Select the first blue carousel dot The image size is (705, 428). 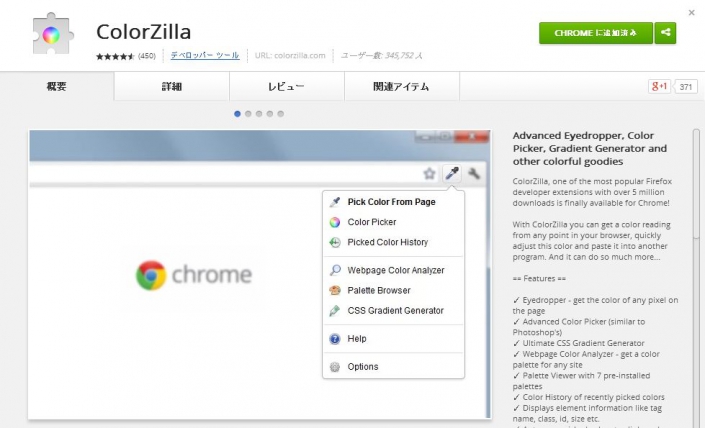point(237,114)
